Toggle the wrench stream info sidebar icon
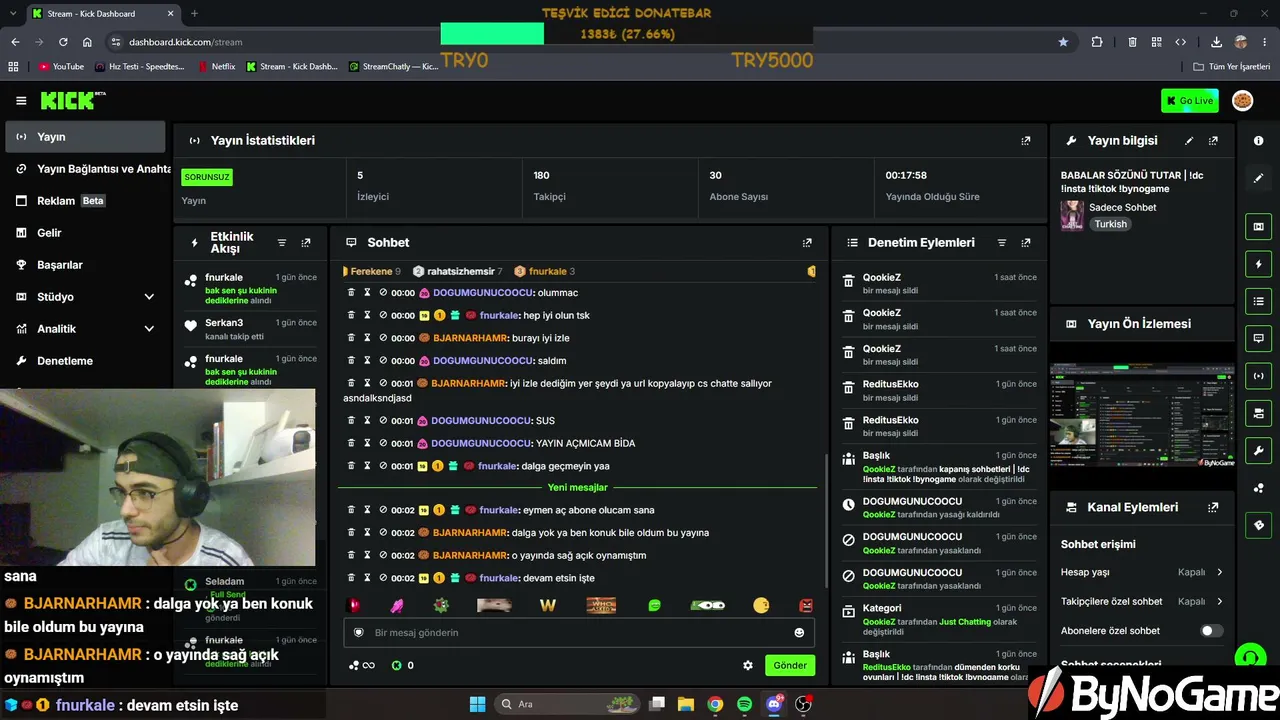1280x720 pixels. (1259, 450)
